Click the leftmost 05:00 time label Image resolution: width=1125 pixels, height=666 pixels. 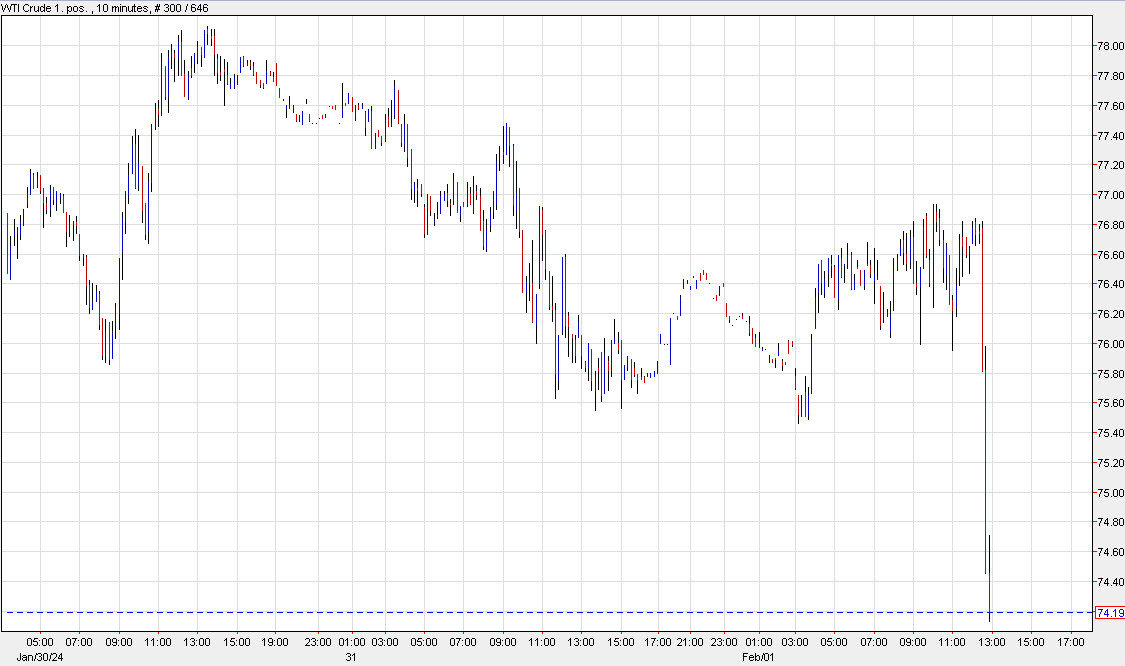pyautogui.click(x=40, y=642)
